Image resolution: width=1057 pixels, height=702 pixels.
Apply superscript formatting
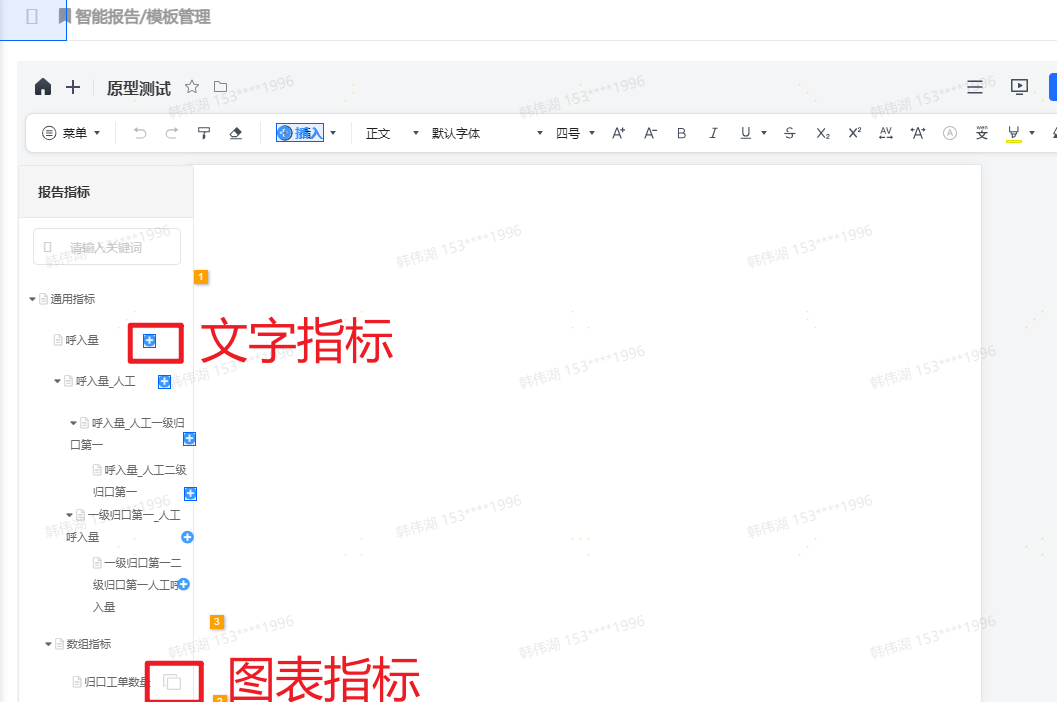coord(854,133)
